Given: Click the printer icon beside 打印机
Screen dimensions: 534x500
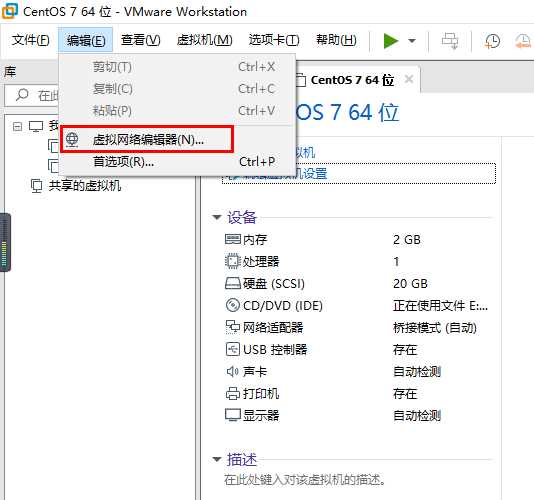Looking at the screenshot, I should [233, 393].
